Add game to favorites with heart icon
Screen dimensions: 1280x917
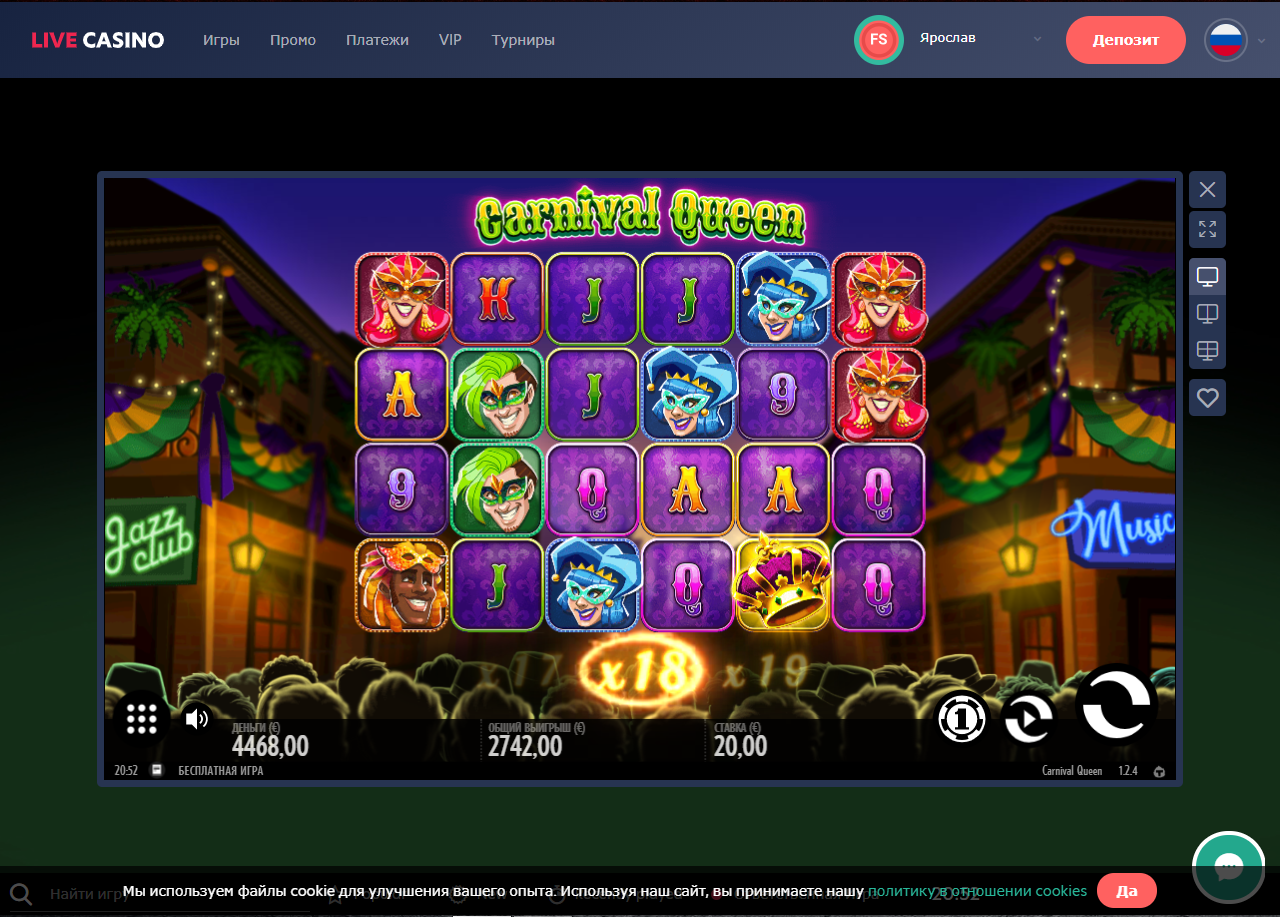click(1207, 397)
